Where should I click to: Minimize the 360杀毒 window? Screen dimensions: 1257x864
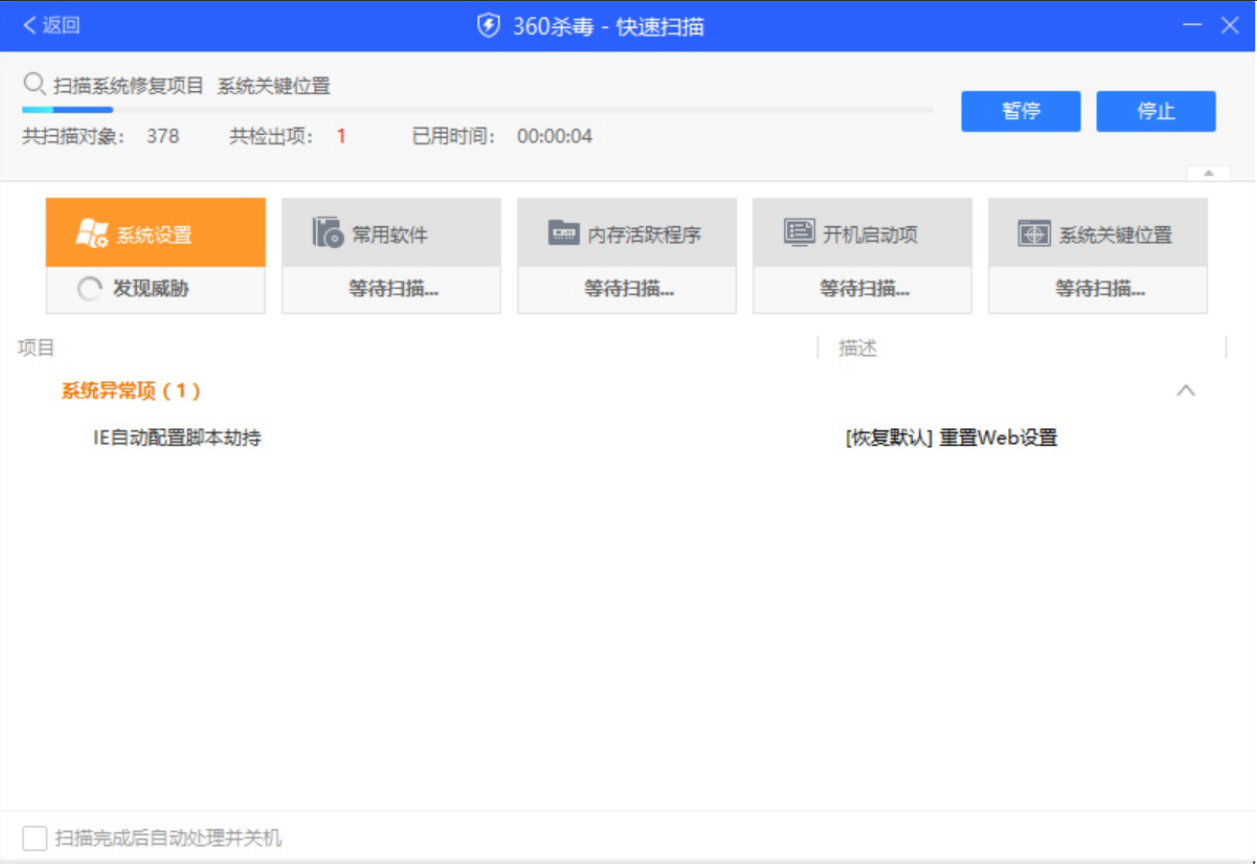pyautogui.click(x=1192, y=26)
